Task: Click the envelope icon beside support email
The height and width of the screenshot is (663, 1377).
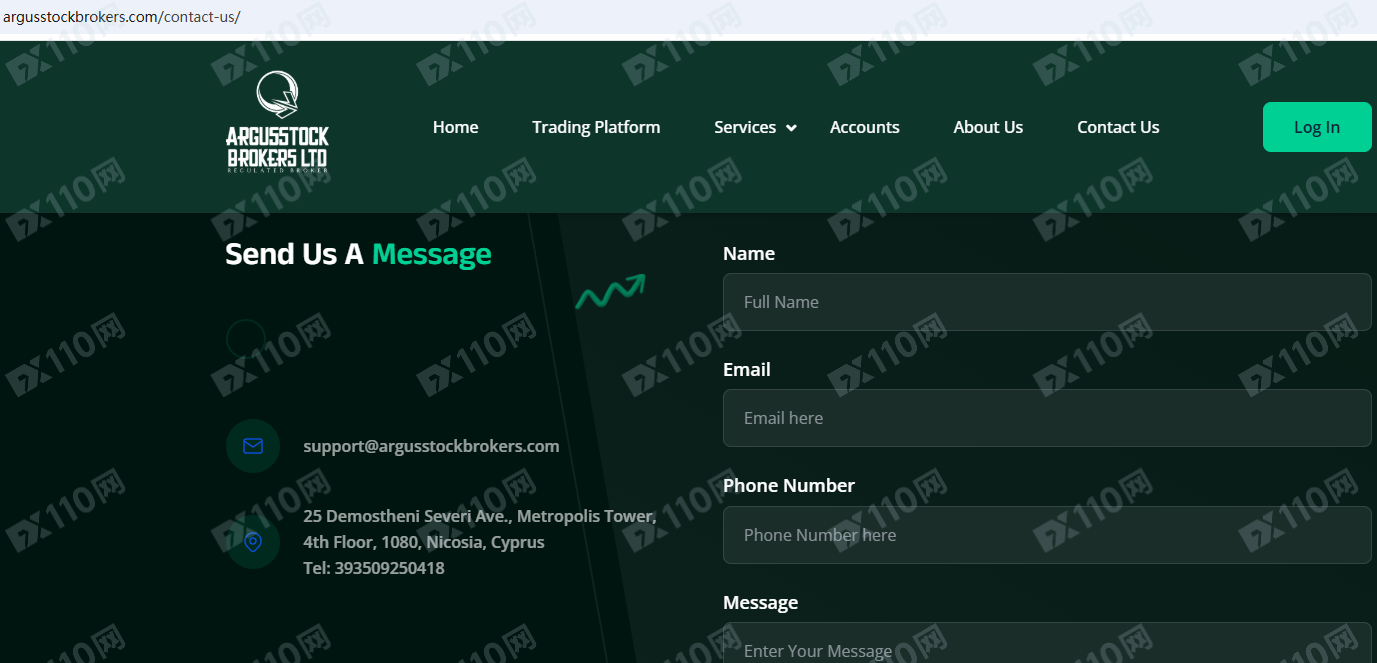Action: [253, 446]
